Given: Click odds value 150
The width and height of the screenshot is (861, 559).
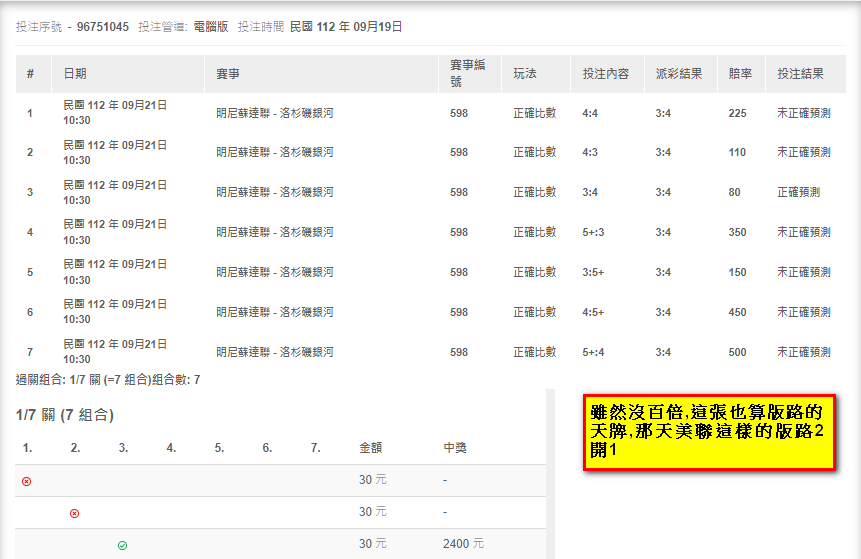Looking at the screenshot, I should point(737,272).
